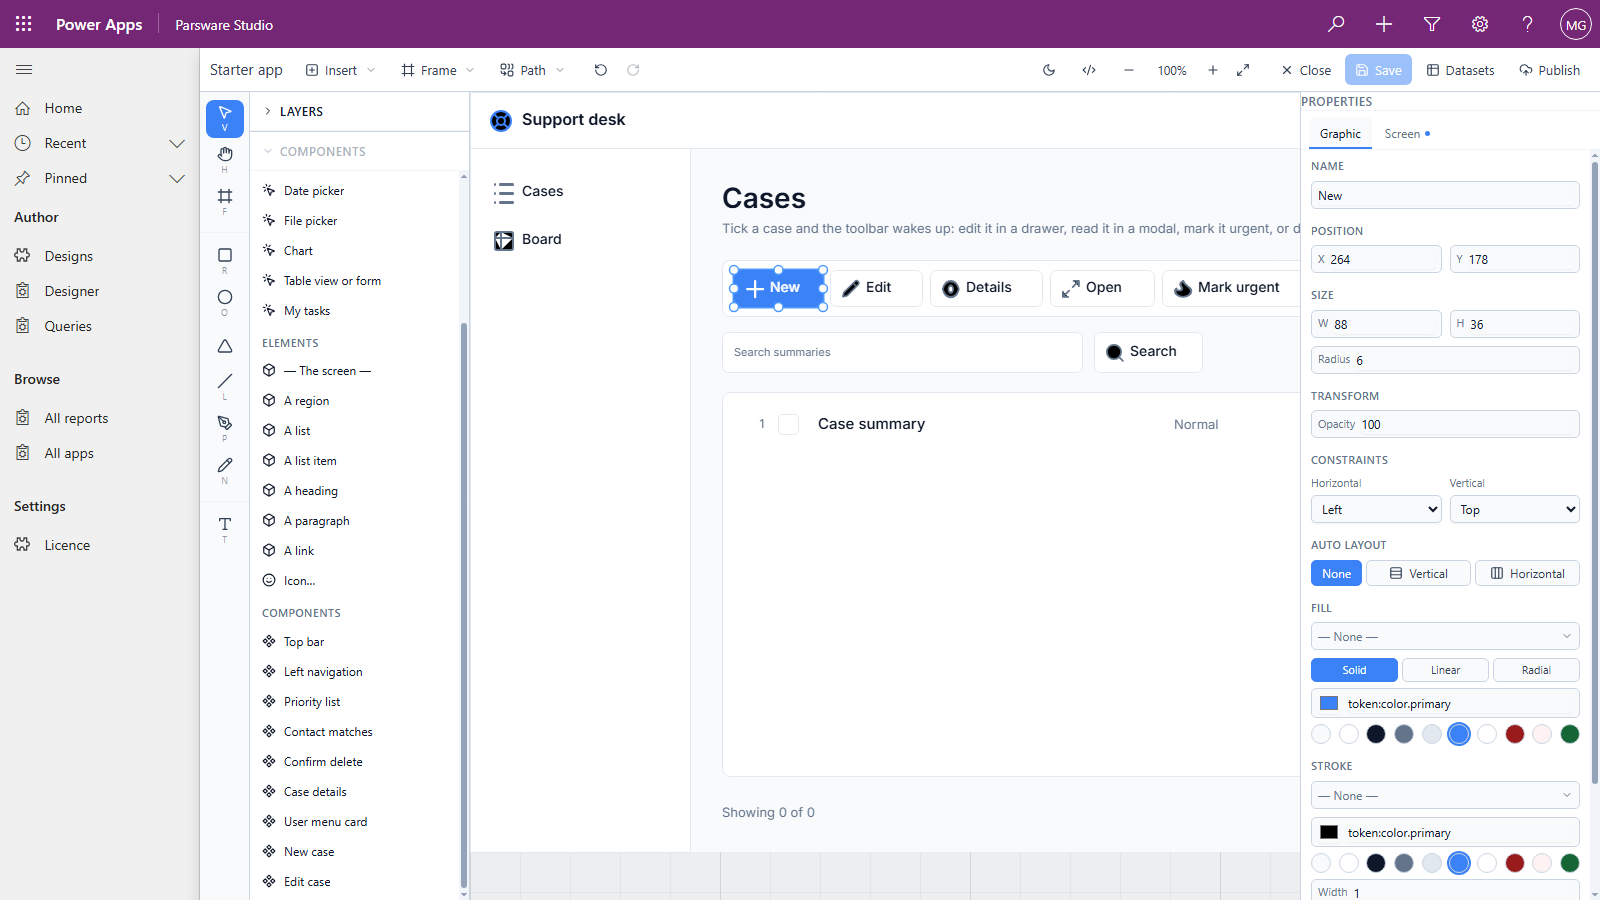The height and width of the screenshot is (900, 1600).
Task: Pick the green stroke swatch
Action: tap(1569, 863)
